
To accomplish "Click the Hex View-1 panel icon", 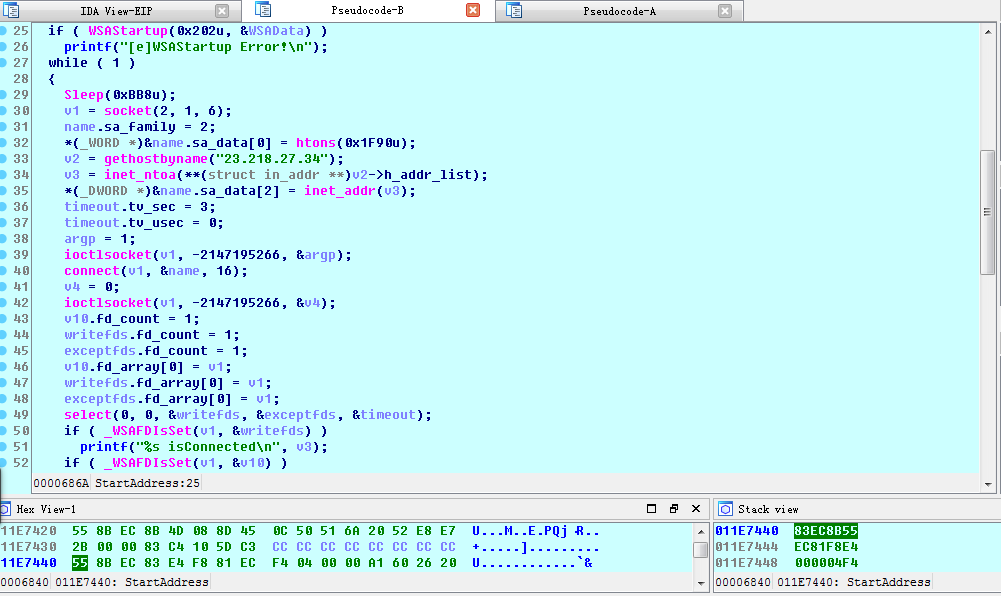I will [x=5, y=509].
